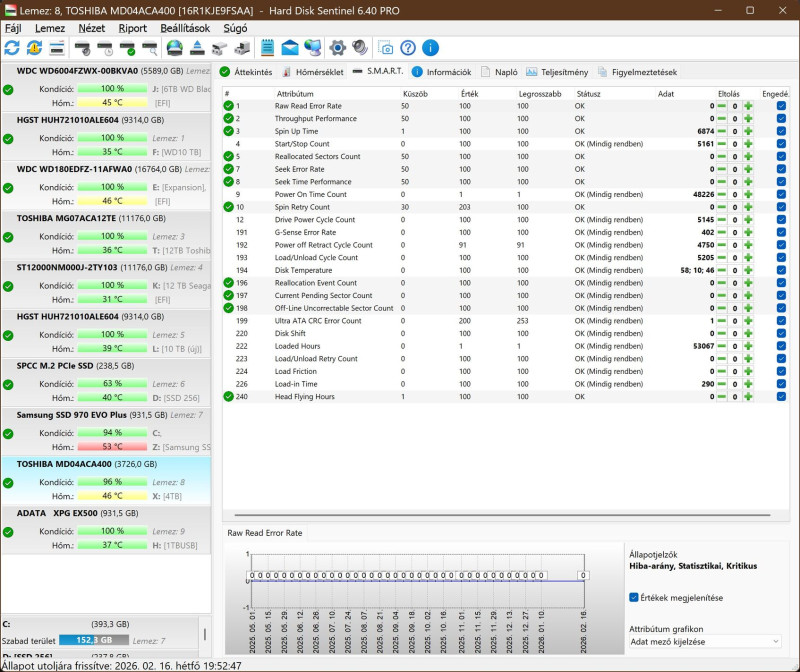The image size is (800, 672).
Task: Open the Lemez menu
Action: [x=50, y=28]
